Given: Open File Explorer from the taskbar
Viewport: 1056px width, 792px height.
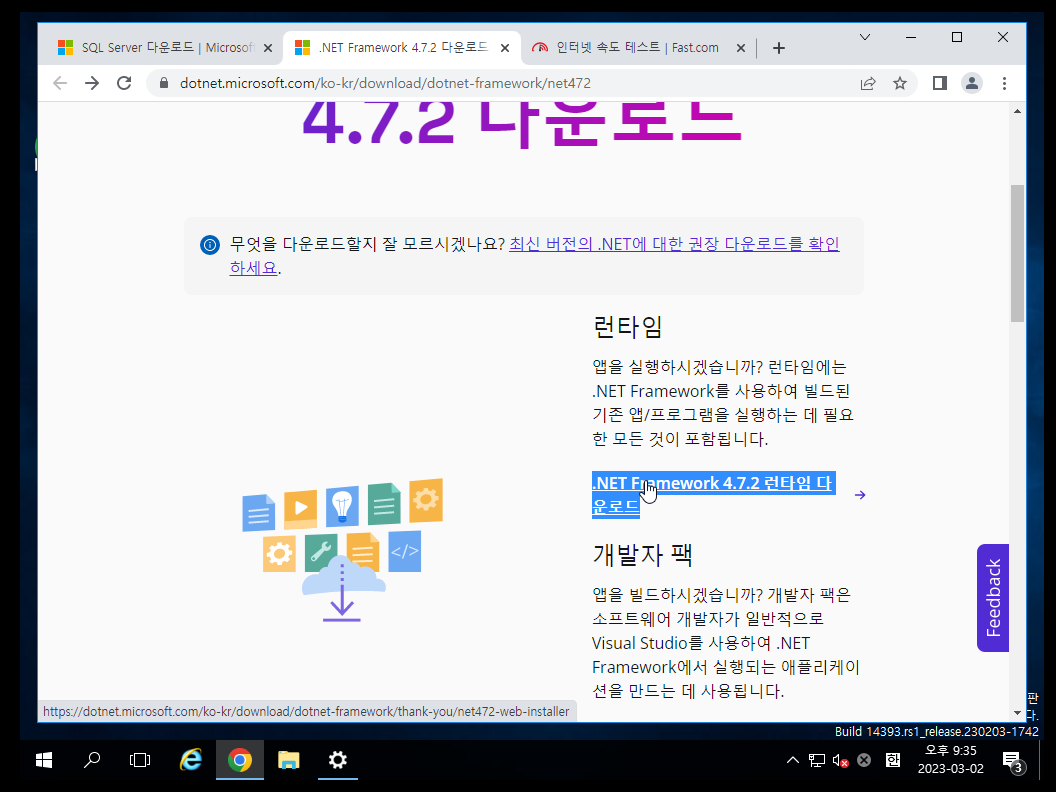Looking at the screenshot, I should pyautogui.click(x=288, y=760).
